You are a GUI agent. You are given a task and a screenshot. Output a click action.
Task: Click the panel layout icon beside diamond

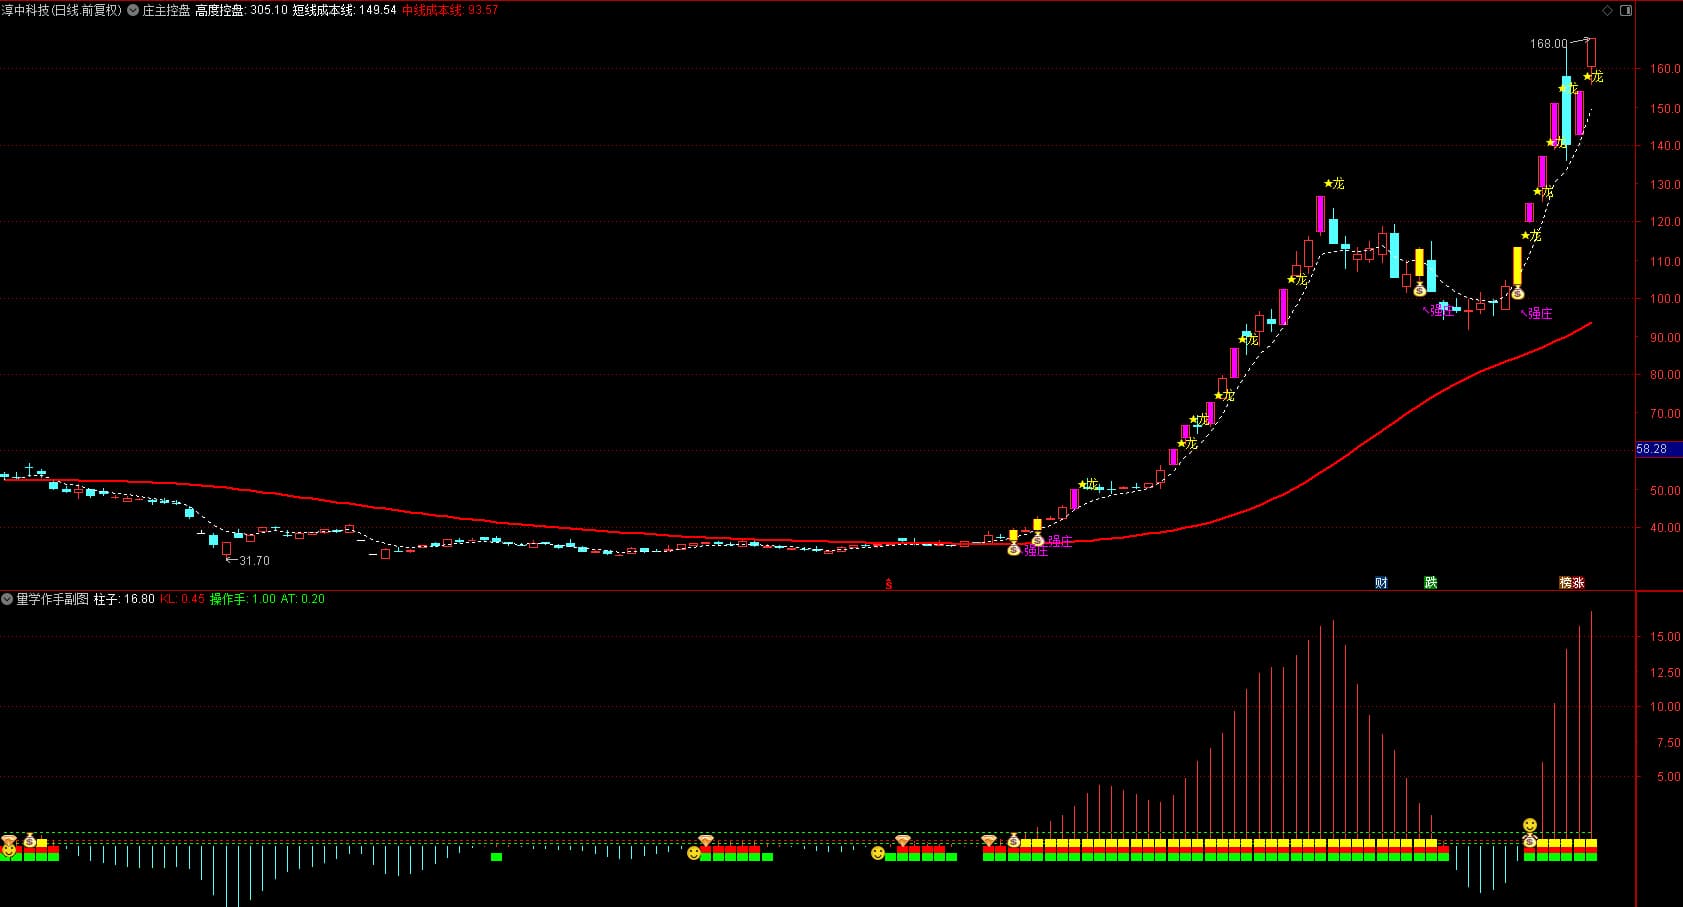tap(1626, 10)
